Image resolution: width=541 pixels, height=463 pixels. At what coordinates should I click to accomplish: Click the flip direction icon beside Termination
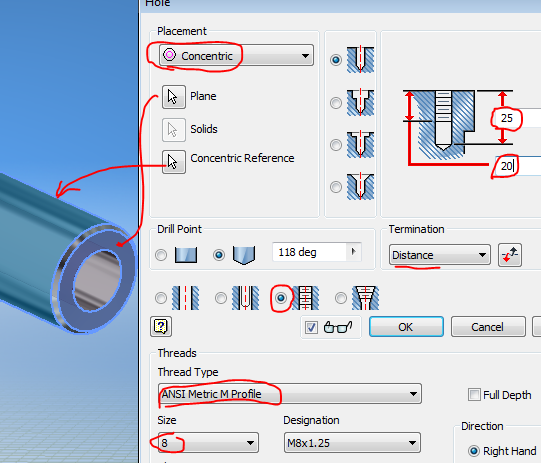pyautogui.click(x=510, y=255)
